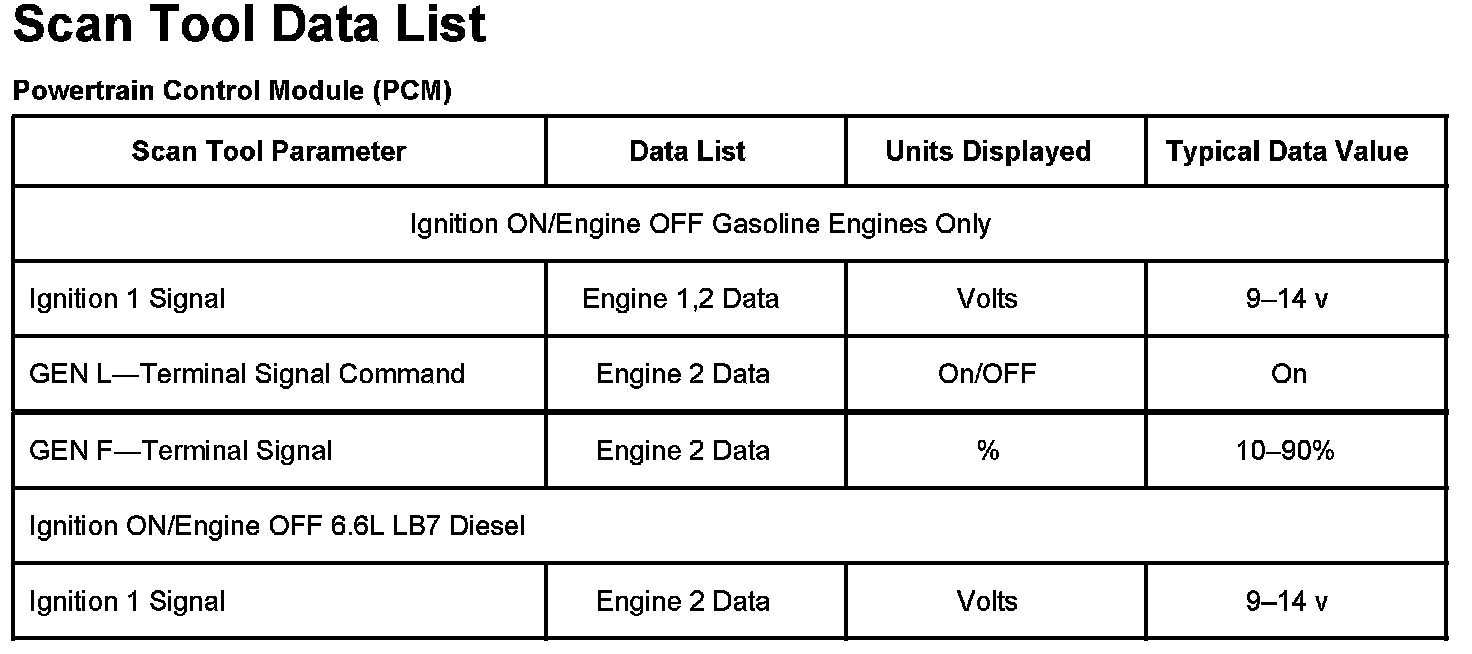
Task: Select the "Typical Data Value" column header
Action: 1287,151
